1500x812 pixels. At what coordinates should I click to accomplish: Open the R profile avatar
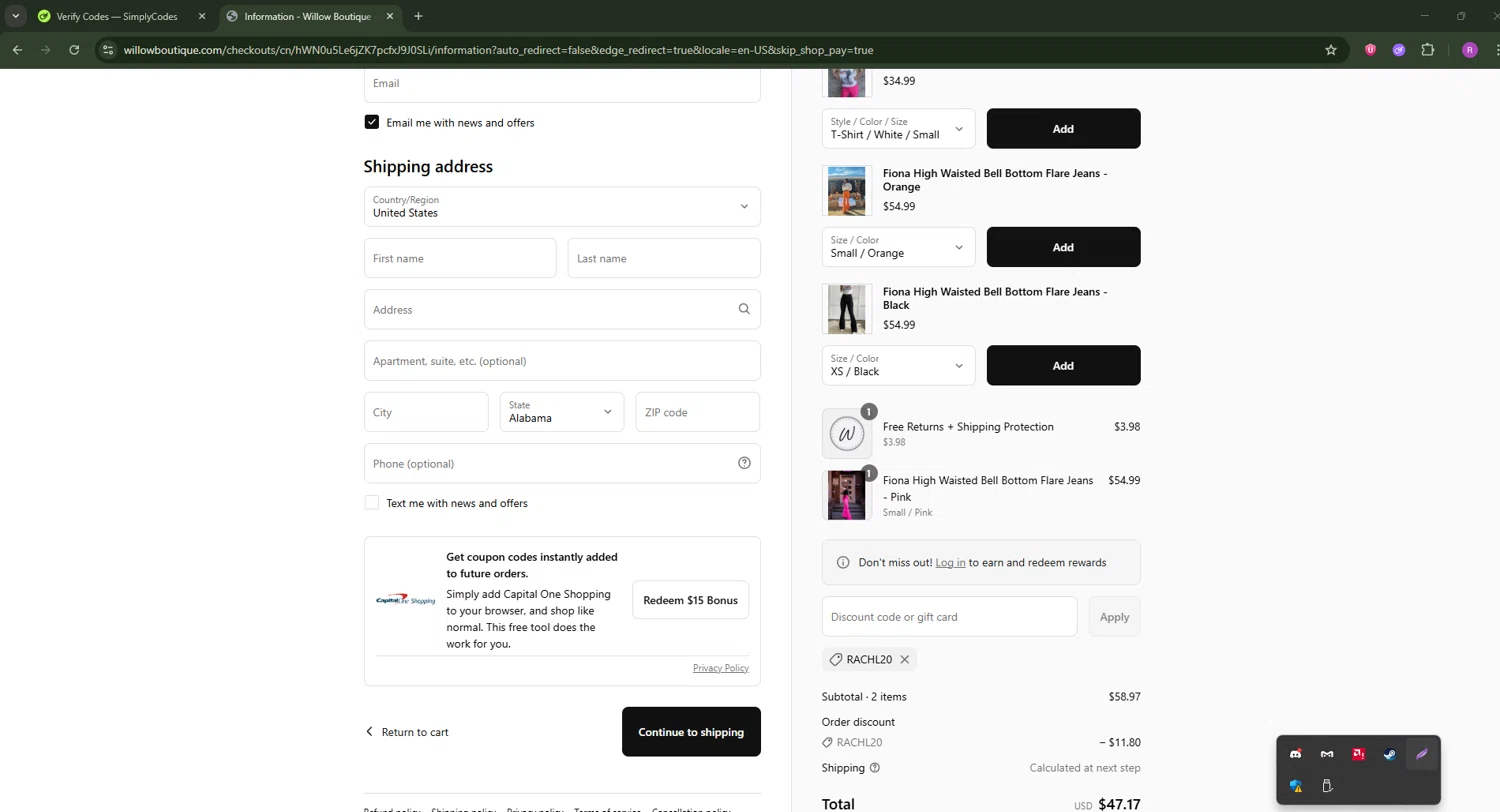click(1469, 50)
